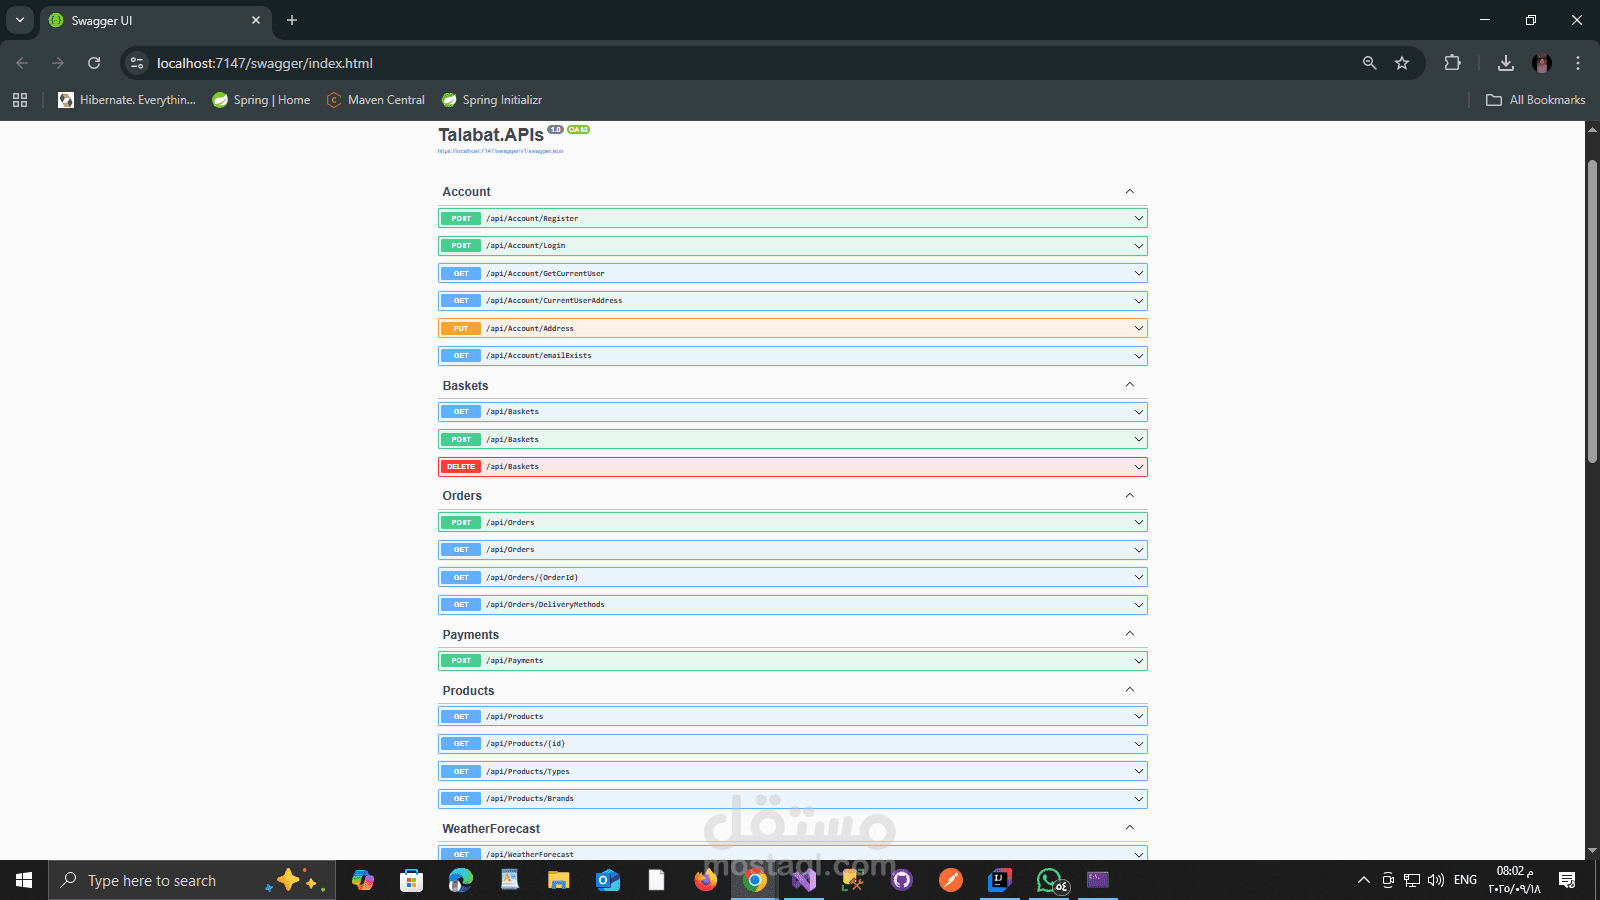
Task: Click POST badge for /api/Account/Register
Action: pyautogui.click(x=461, y=218)
